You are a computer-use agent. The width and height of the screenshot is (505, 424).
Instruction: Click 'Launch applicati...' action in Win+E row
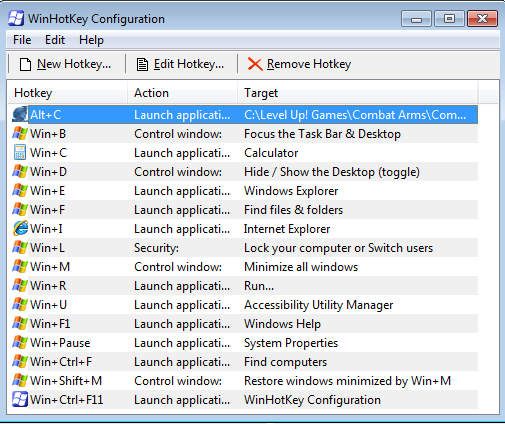point(182,191)
